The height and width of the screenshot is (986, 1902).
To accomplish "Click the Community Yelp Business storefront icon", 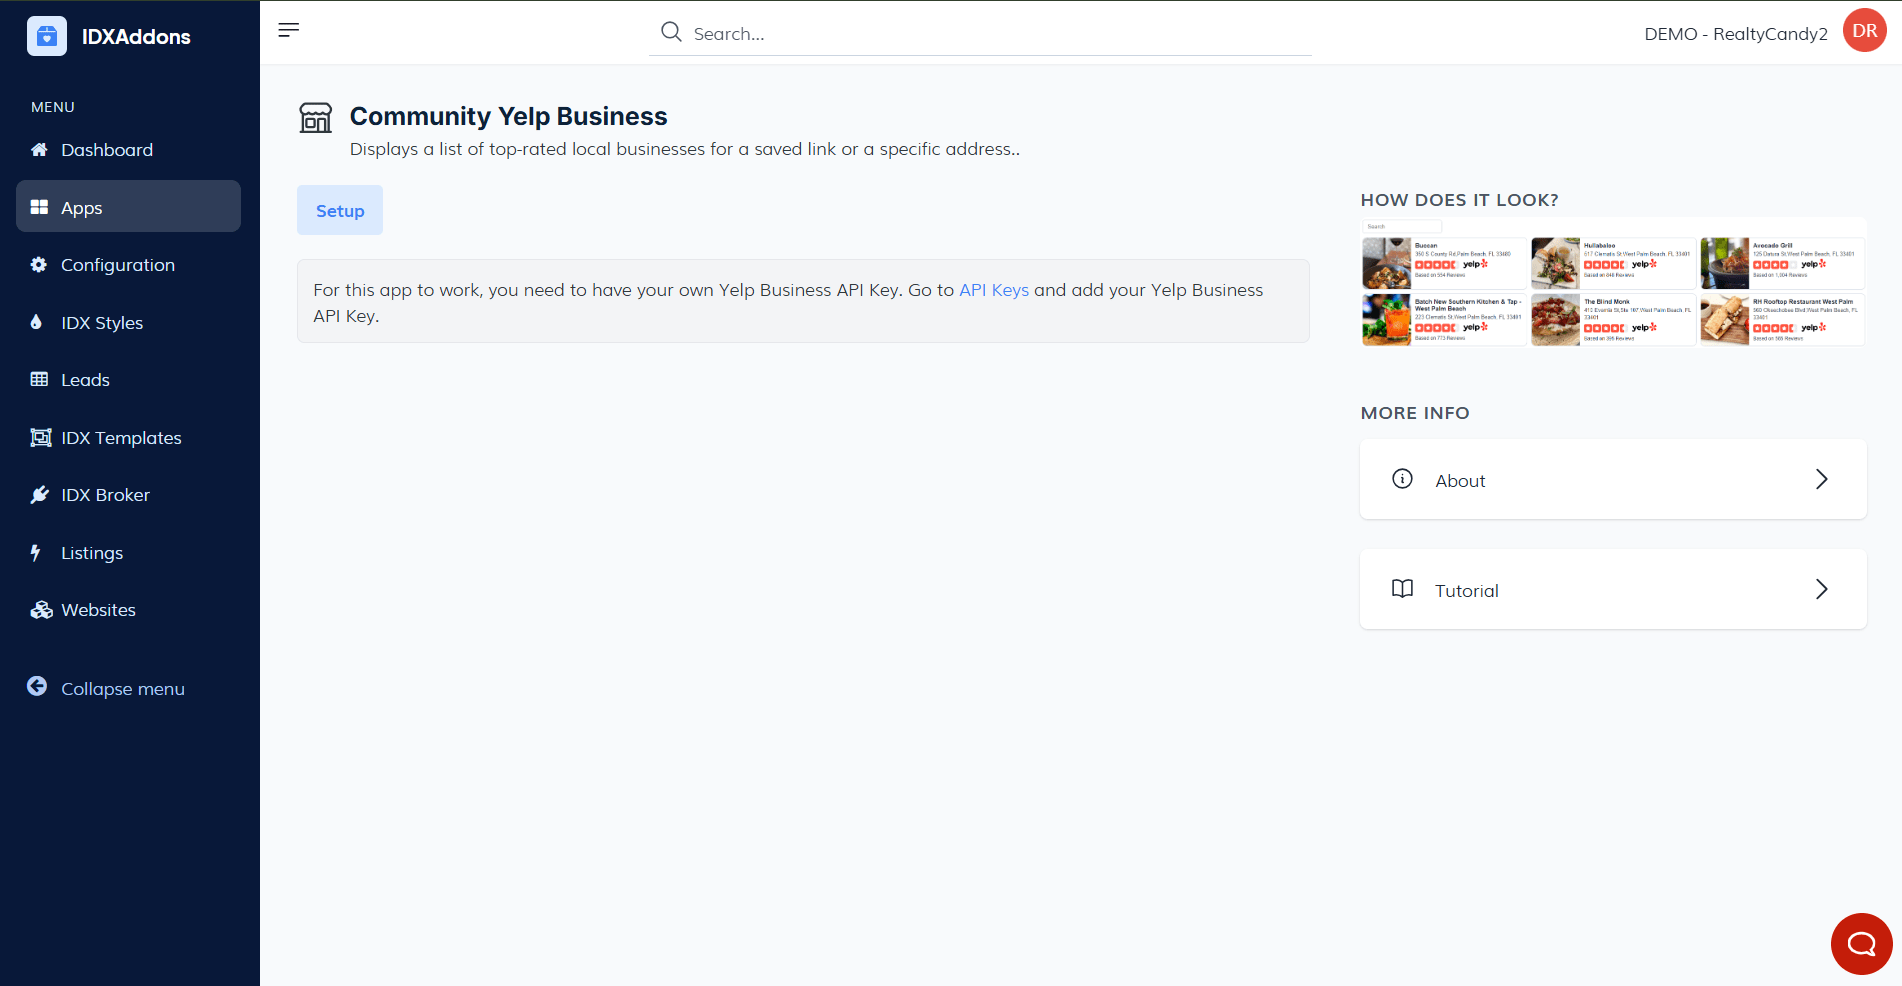I will (316, 118).
